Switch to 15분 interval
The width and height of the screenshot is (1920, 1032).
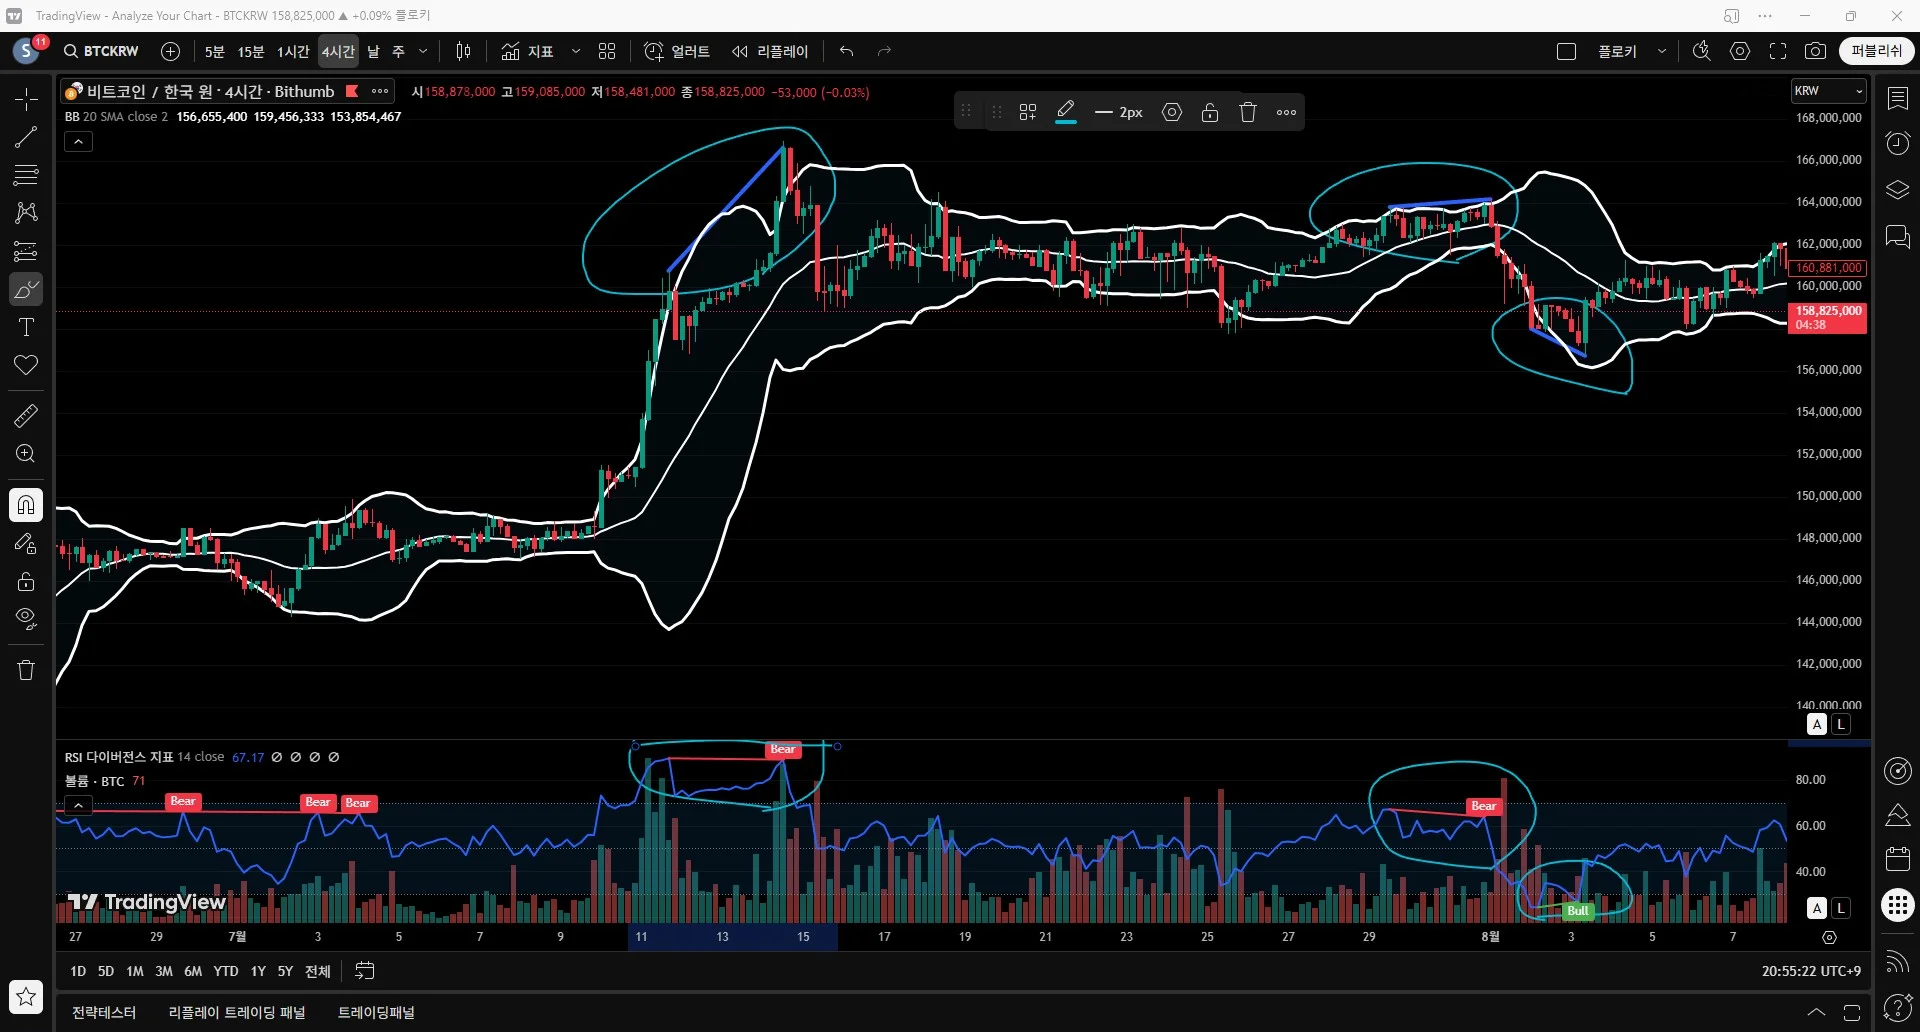coord(250,51)
